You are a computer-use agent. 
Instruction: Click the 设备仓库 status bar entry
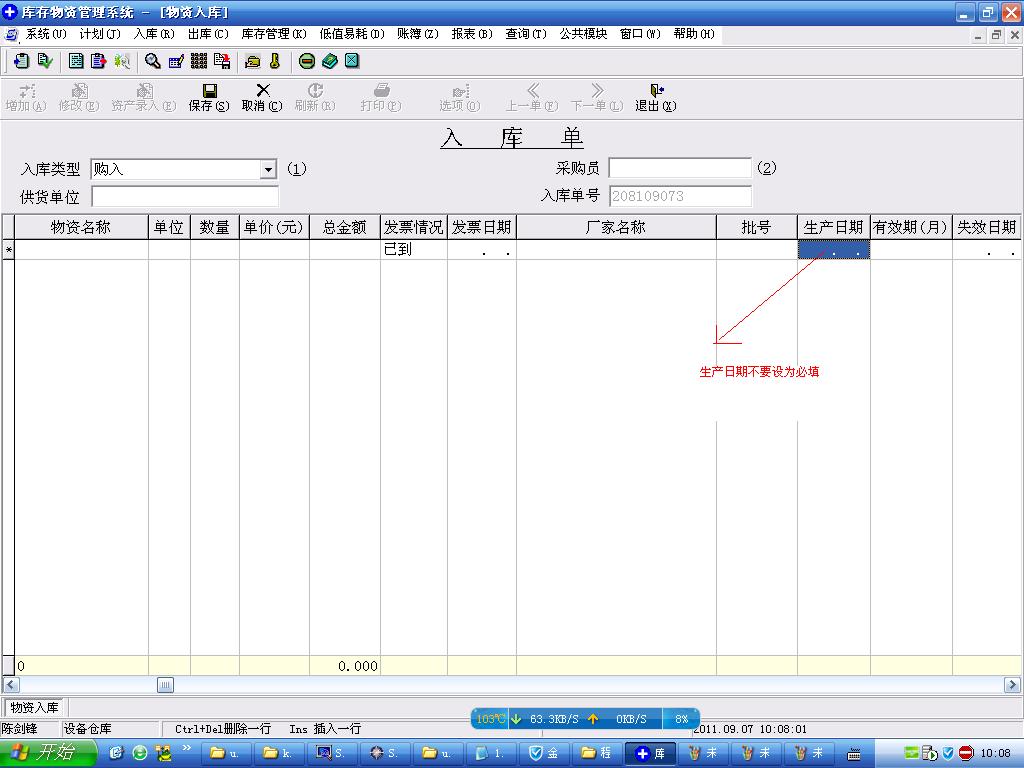point(88,729)
